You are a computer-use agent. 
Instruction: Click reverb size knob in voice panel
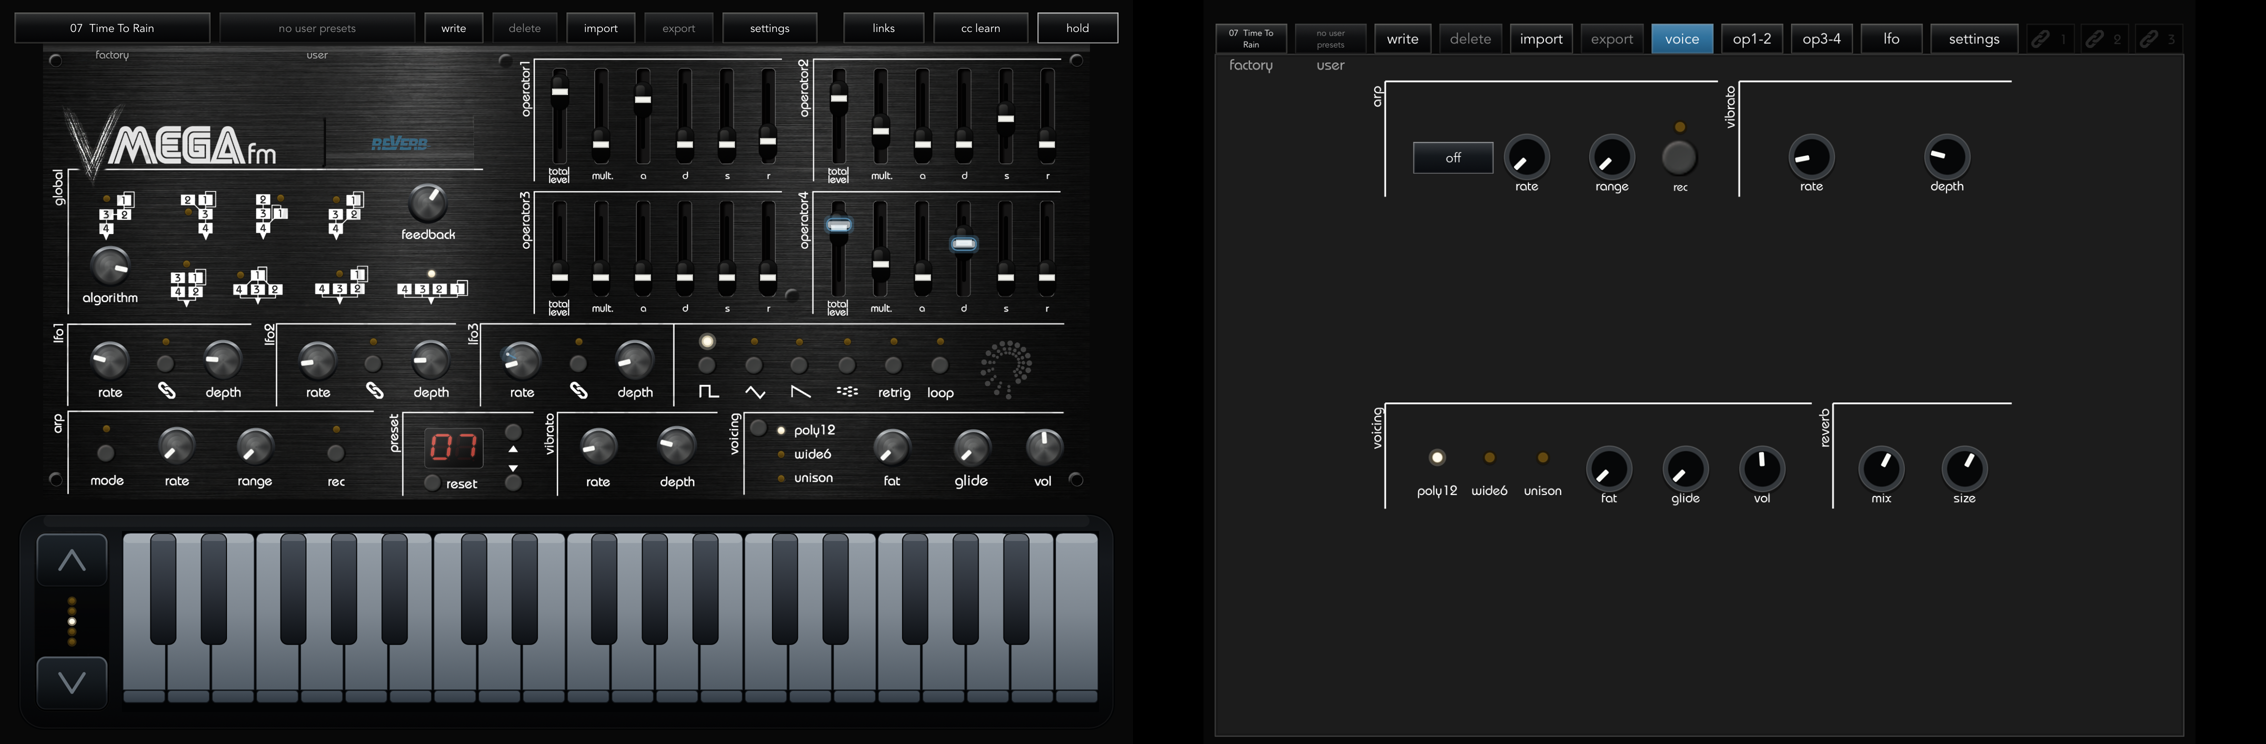click(x=1964, y=467)
